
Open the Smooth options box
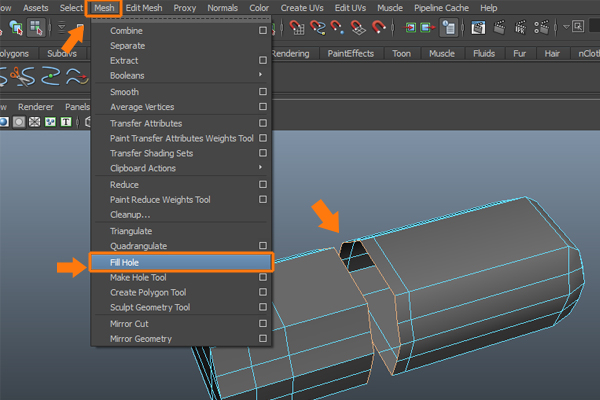pos(262,91)
